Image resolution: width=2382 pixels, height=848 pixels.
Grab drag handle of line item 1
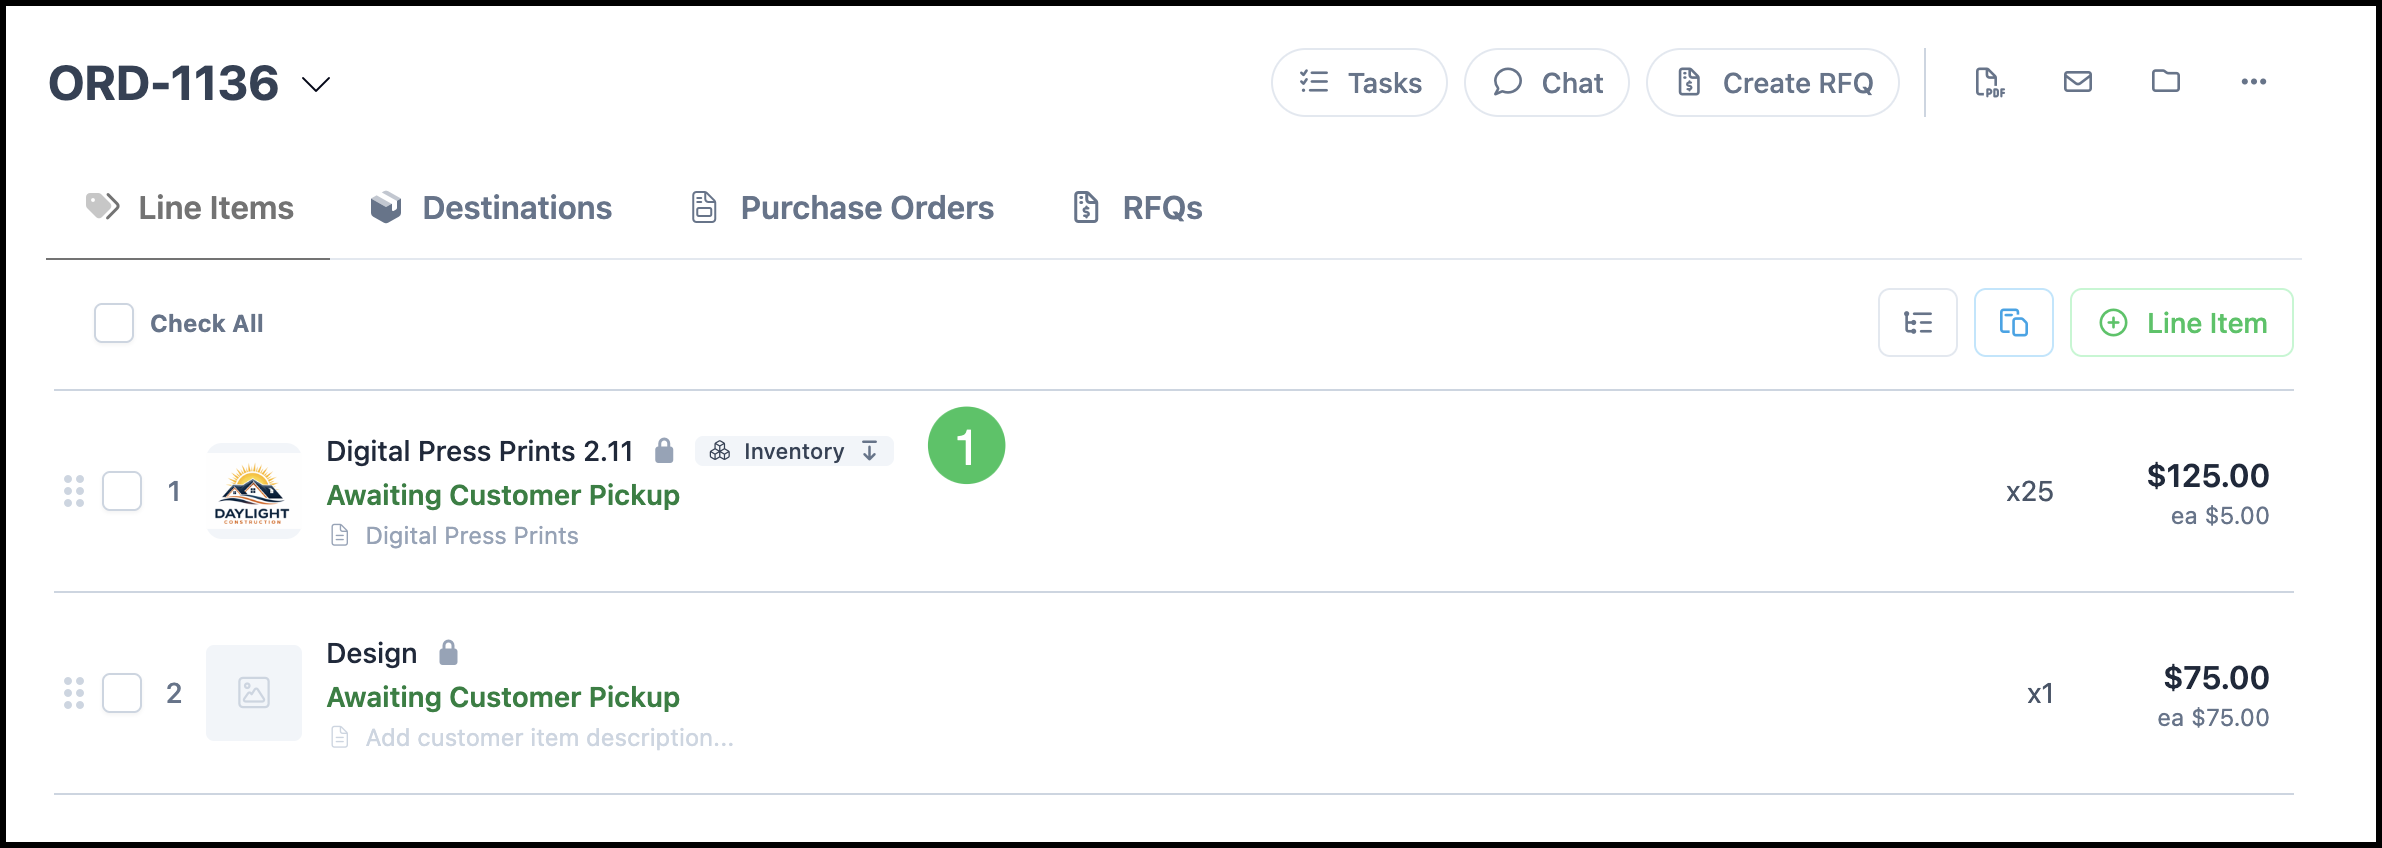(74, 491)
